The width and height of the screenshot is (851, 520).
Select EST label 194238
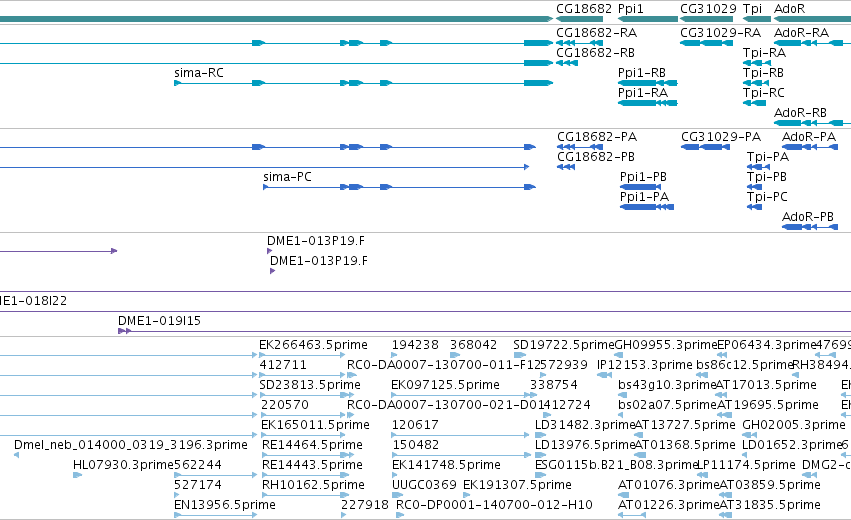click(415, 345)
